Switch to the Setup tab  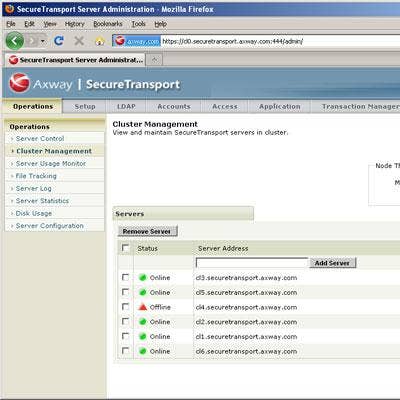click(85, 107)
